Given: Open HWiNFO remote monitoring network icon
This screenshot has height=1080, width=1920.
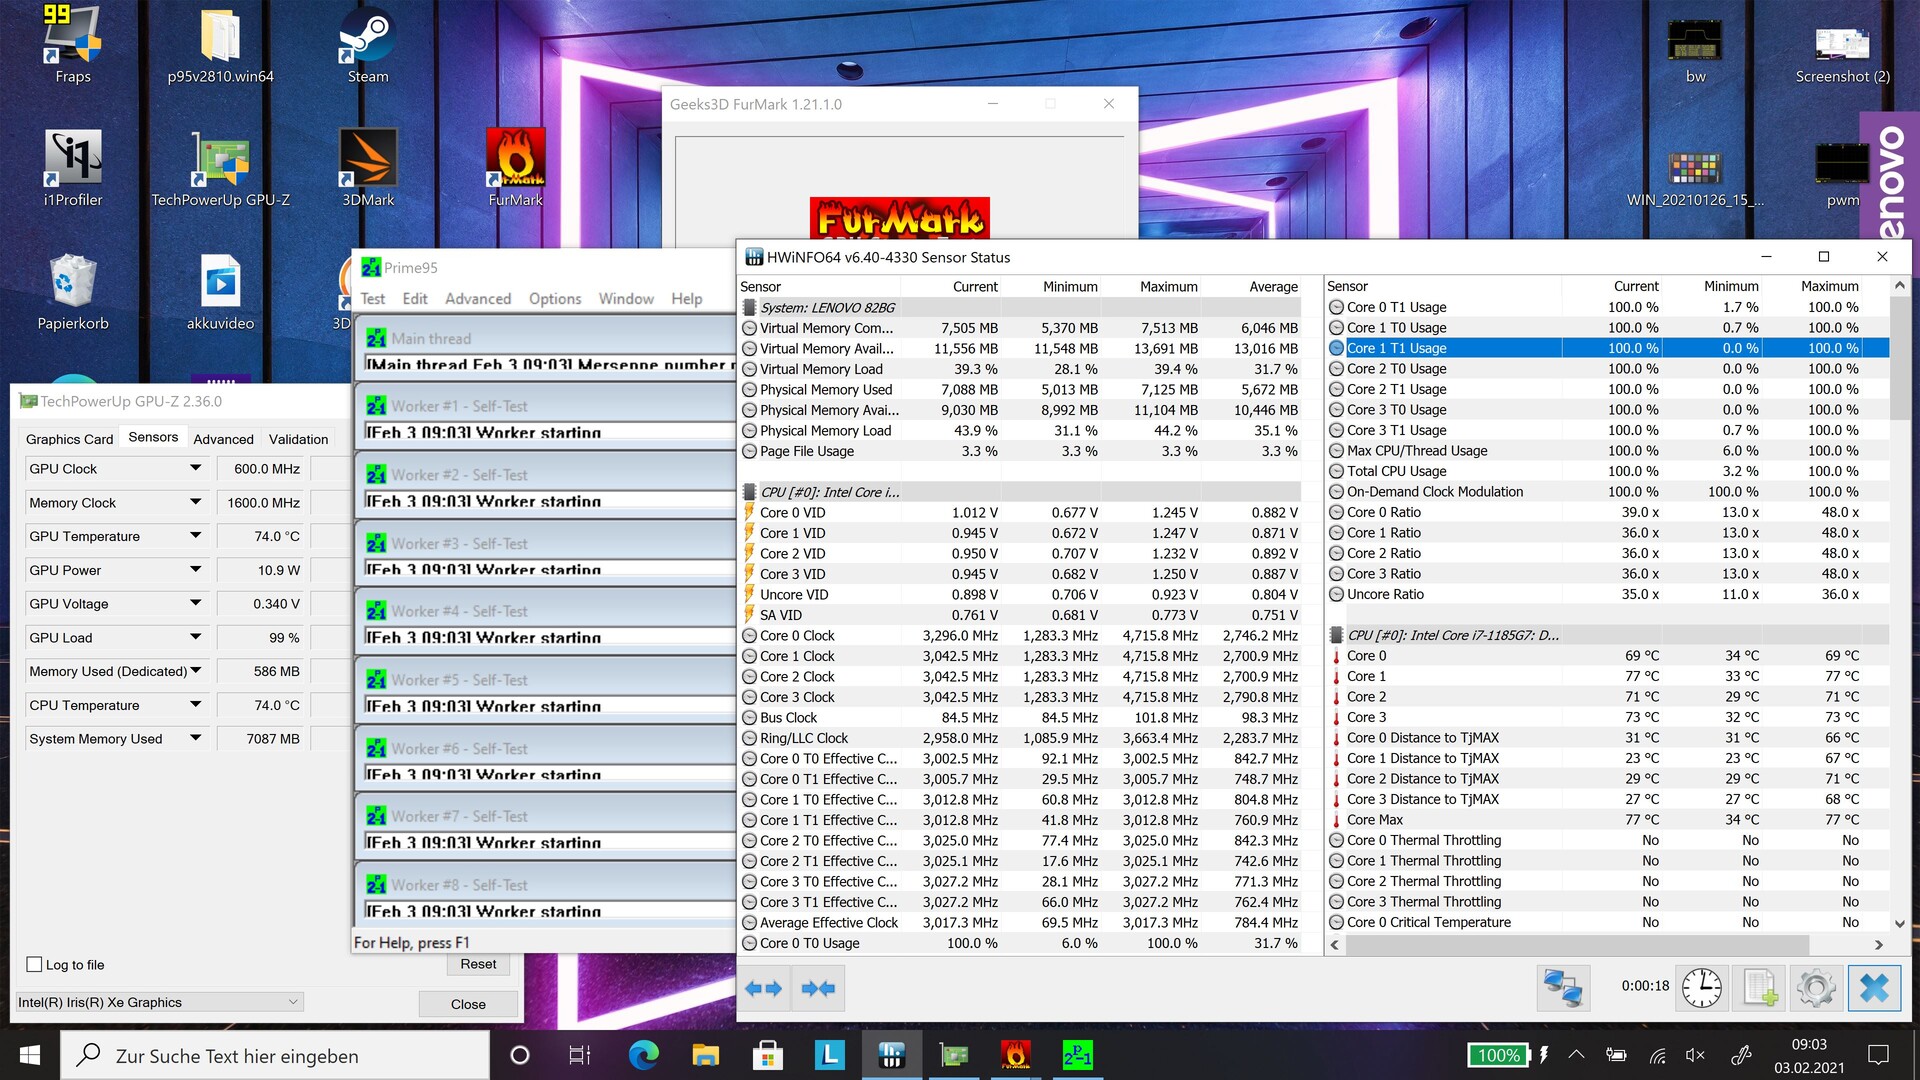Looking at the screenshot, I should (1563, 988).
